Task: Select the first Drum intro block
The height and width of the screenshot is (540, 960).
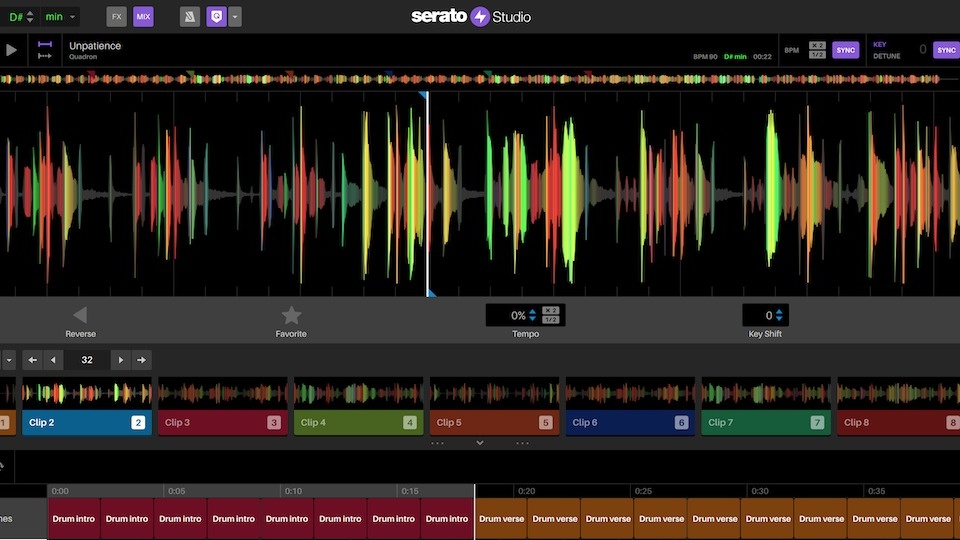Action: [x=73, y=519]
